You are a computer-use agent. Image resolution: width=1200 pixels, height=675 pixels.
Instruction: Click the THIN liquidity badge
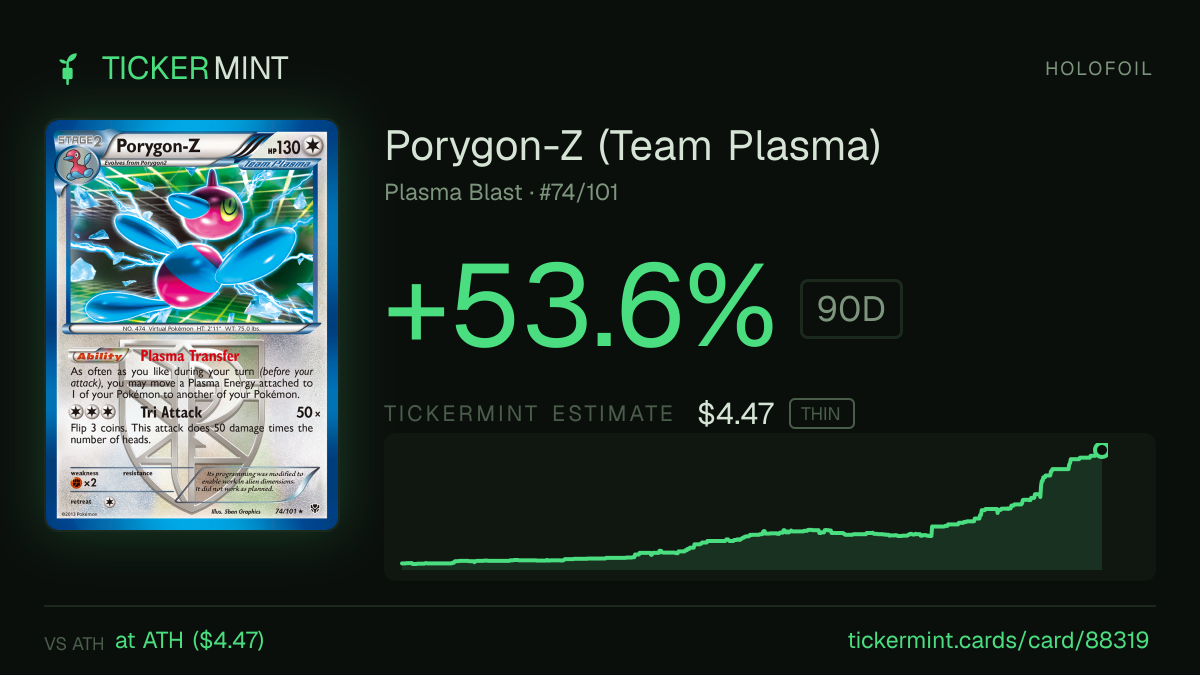coord(821,414)
